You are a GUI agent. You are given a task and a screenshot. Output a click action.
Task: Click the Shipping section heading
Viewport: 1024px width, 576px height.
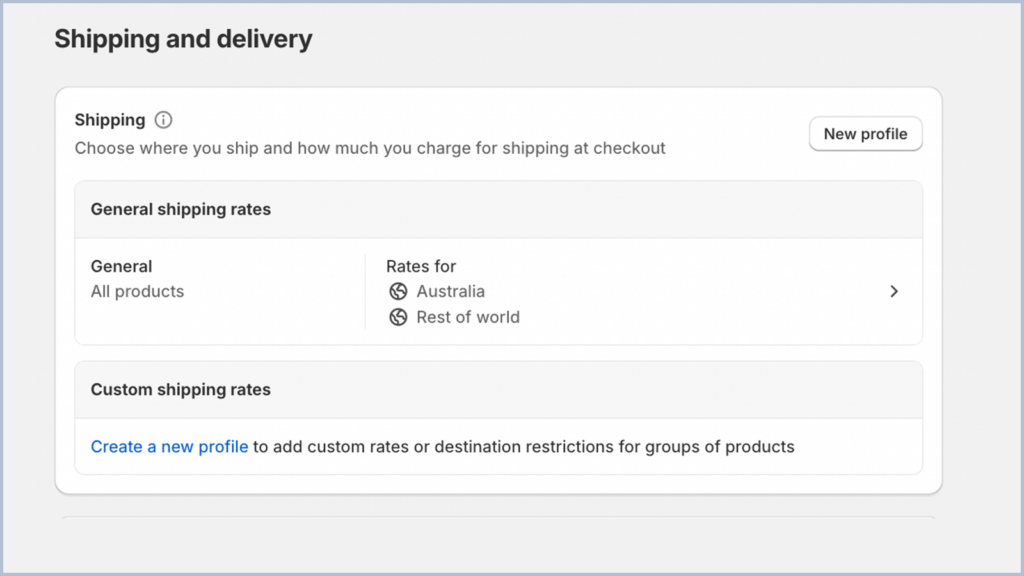[110, 119]
